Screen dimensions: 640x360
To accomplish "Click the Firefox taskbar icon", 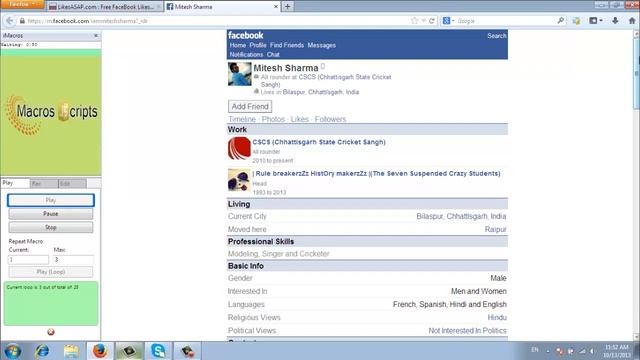I will tap(100, 351).
